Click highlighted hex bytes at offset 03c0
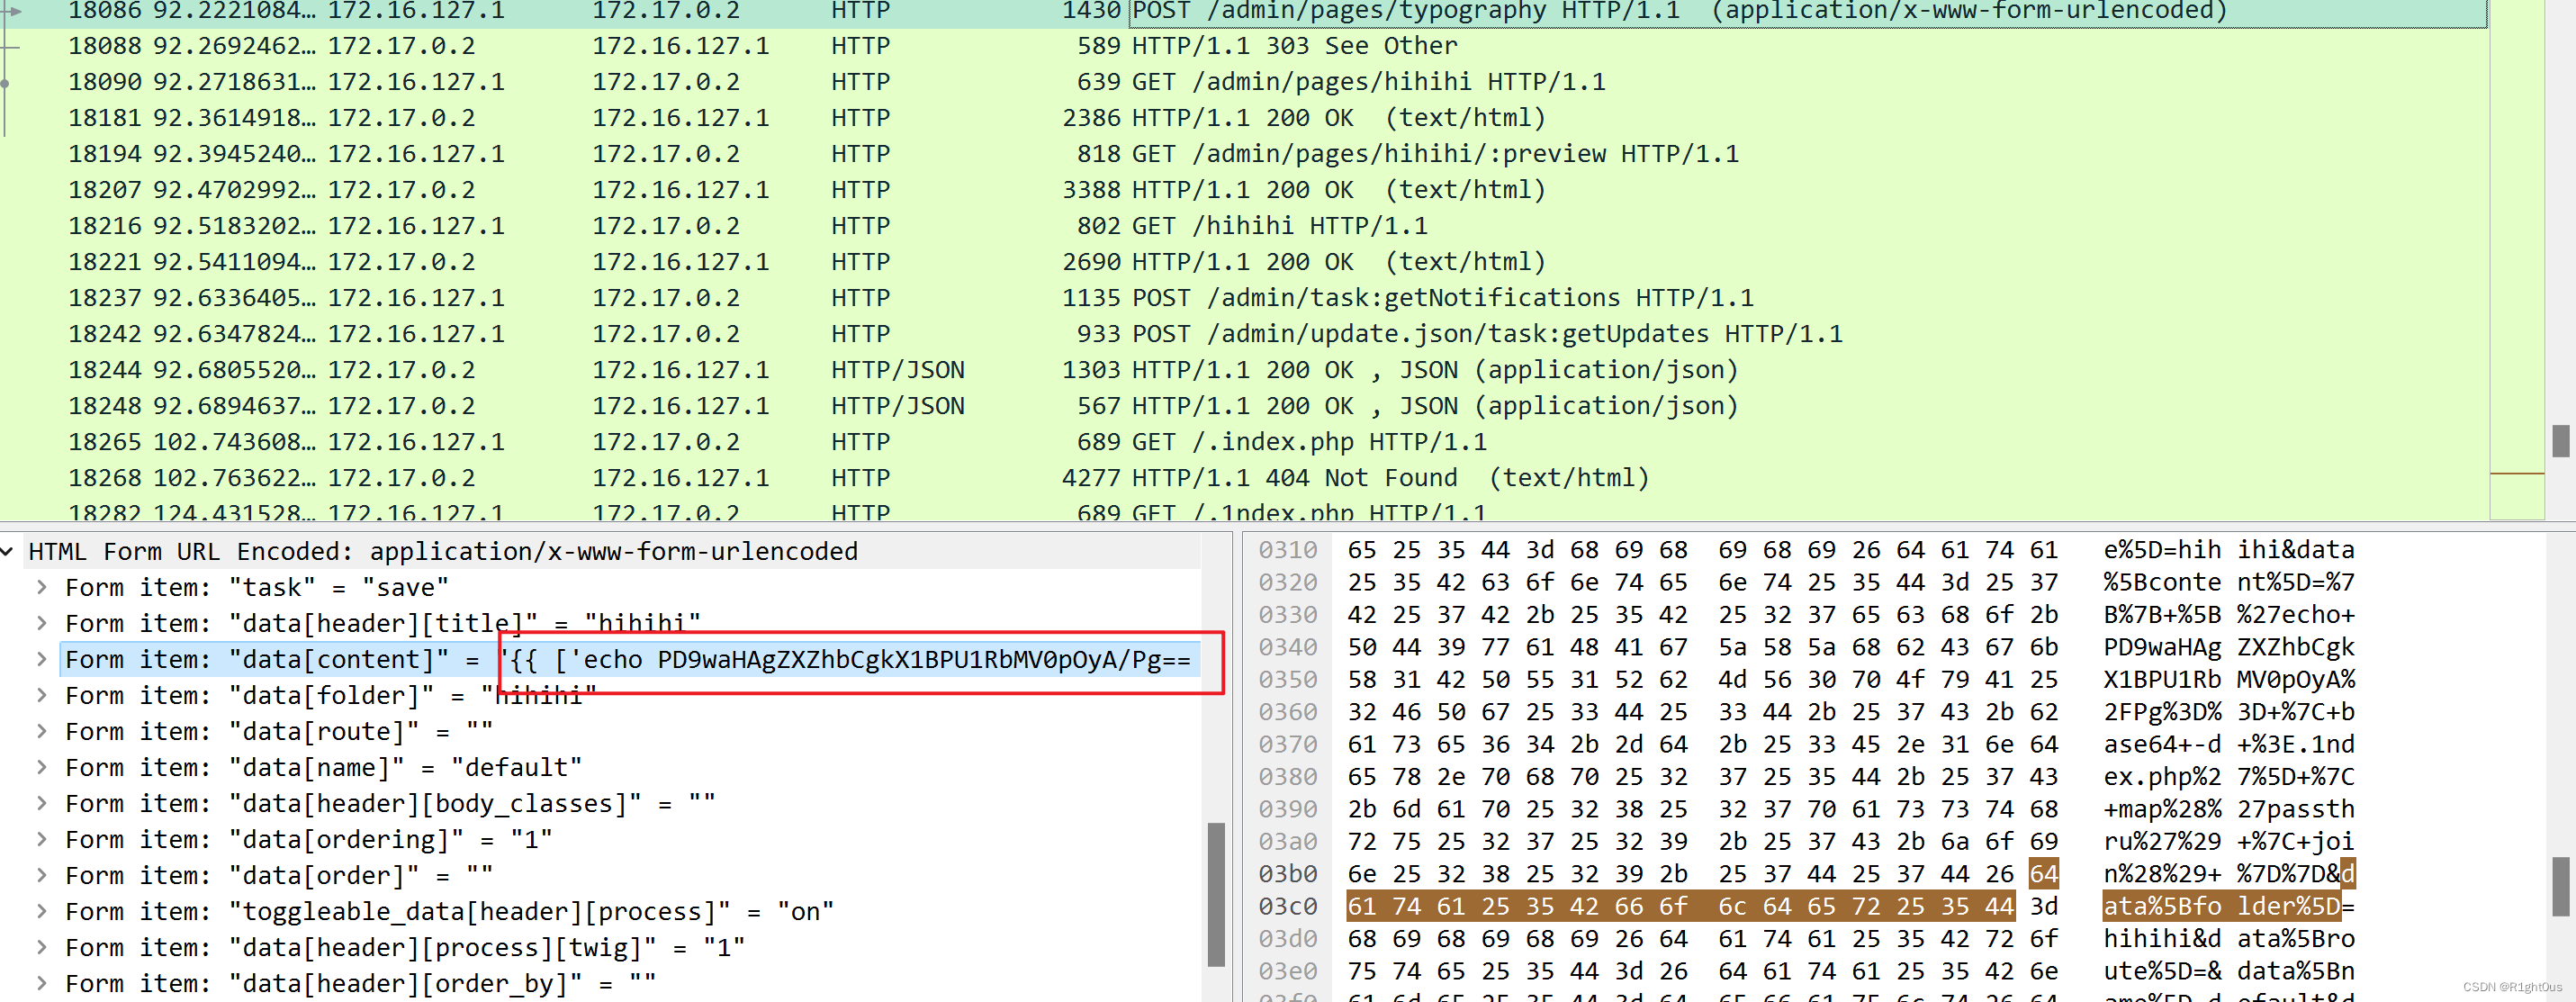2576x1002 pixels. click(1680, 907)
